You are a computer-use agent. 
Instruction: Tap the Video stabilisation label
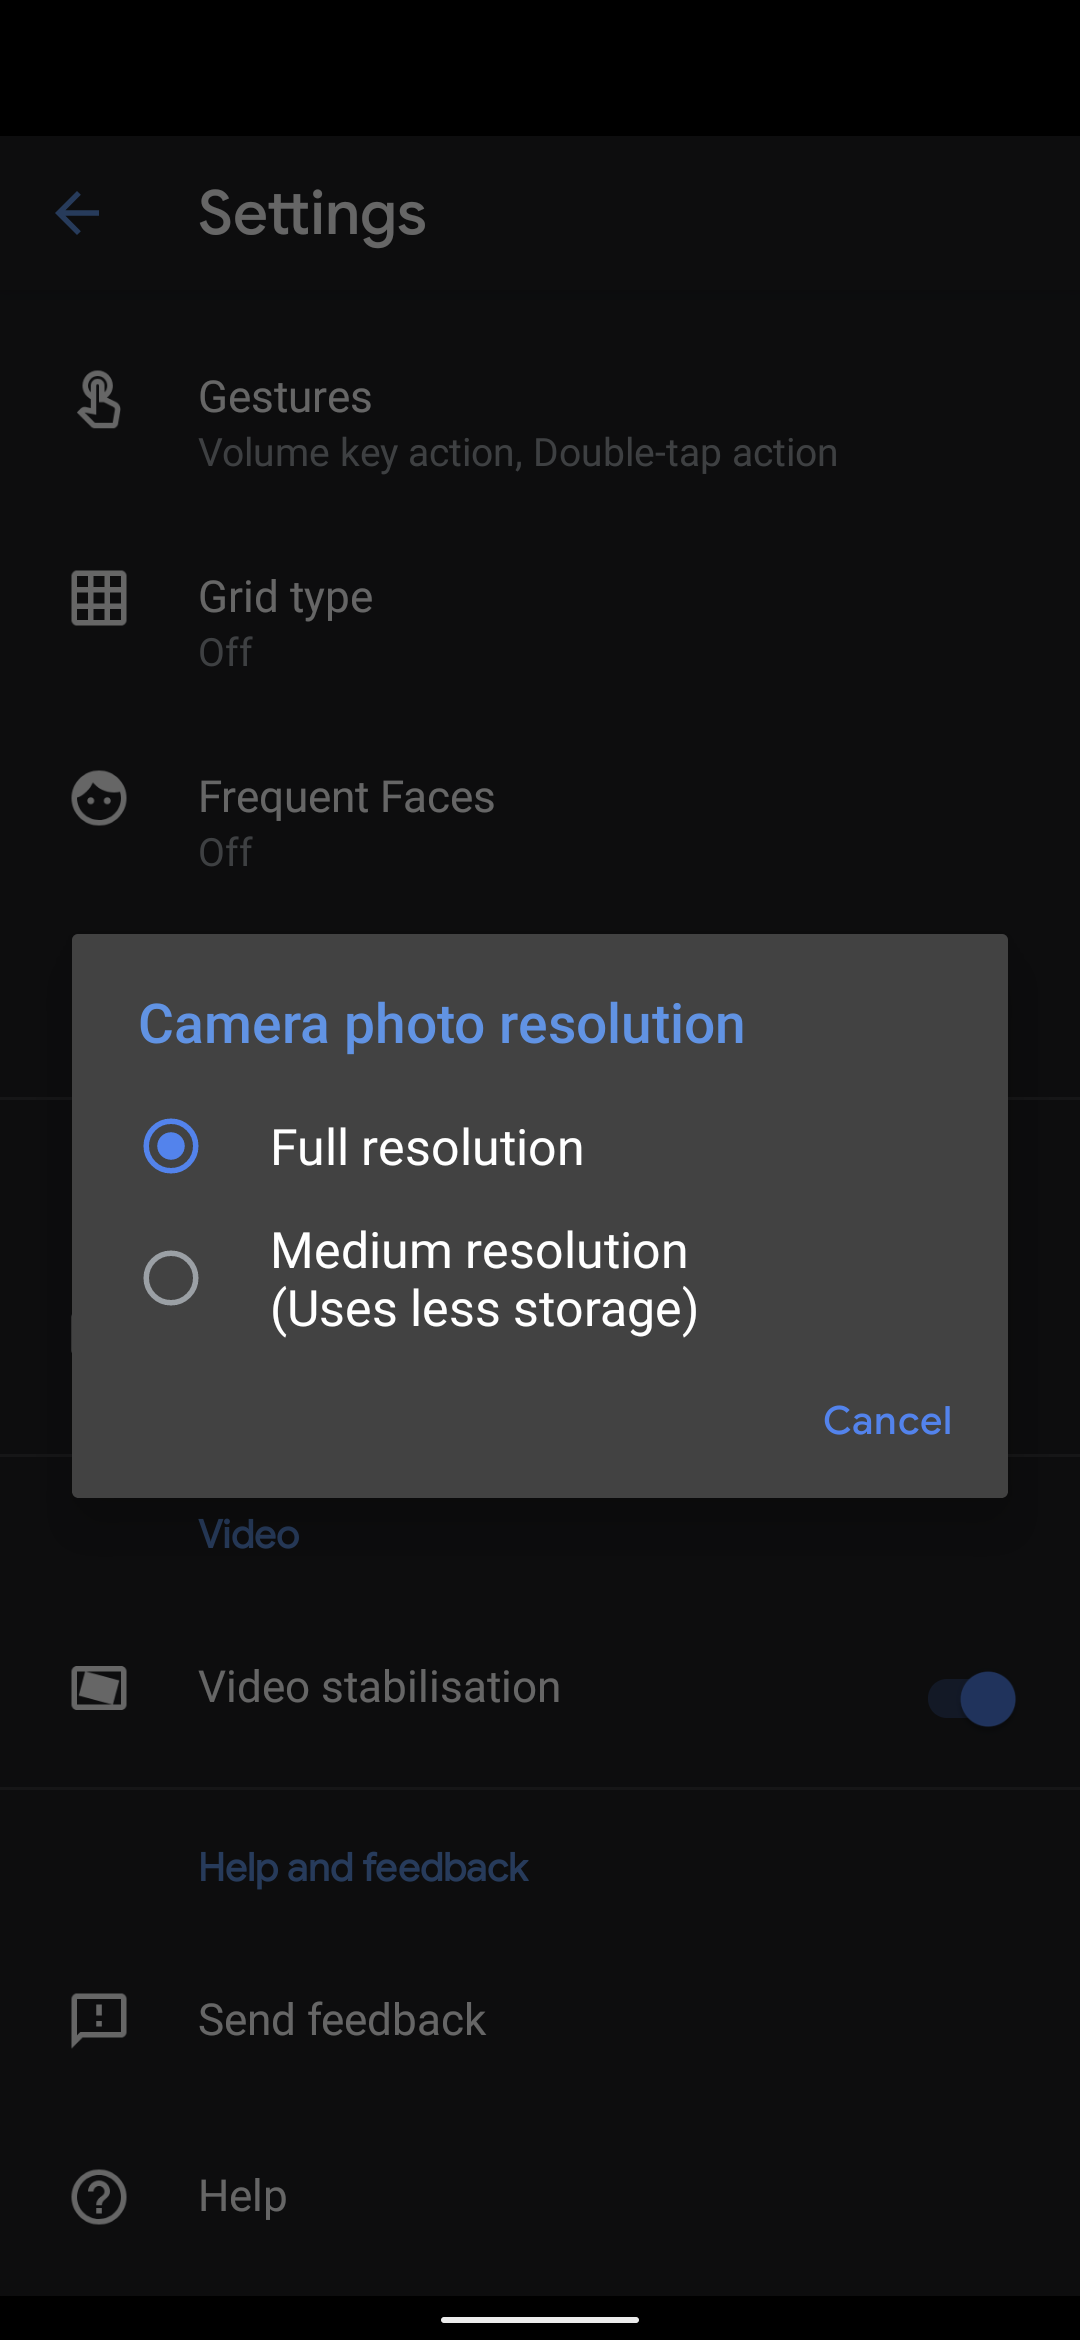[379, 1687]
